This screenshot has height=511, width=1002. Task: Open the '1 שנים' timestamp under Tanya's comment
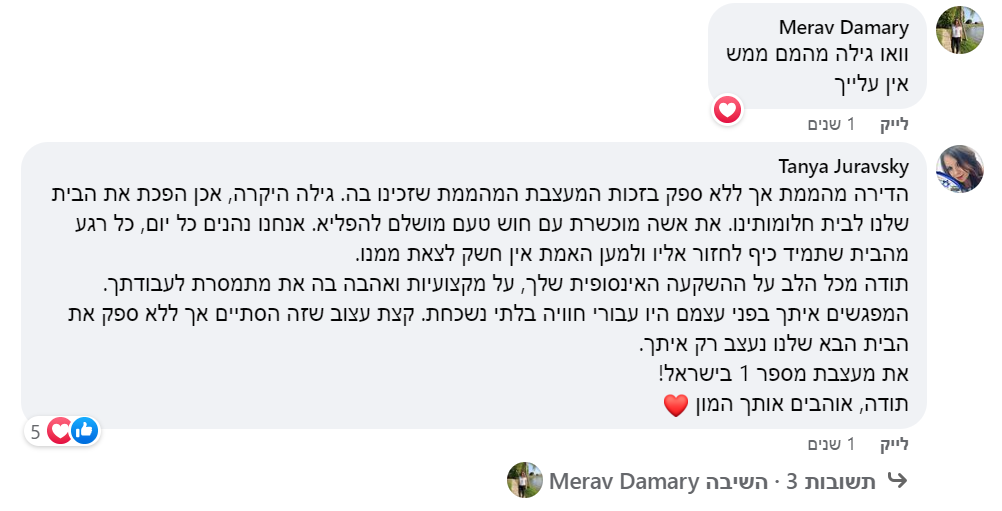coord(831,444)
